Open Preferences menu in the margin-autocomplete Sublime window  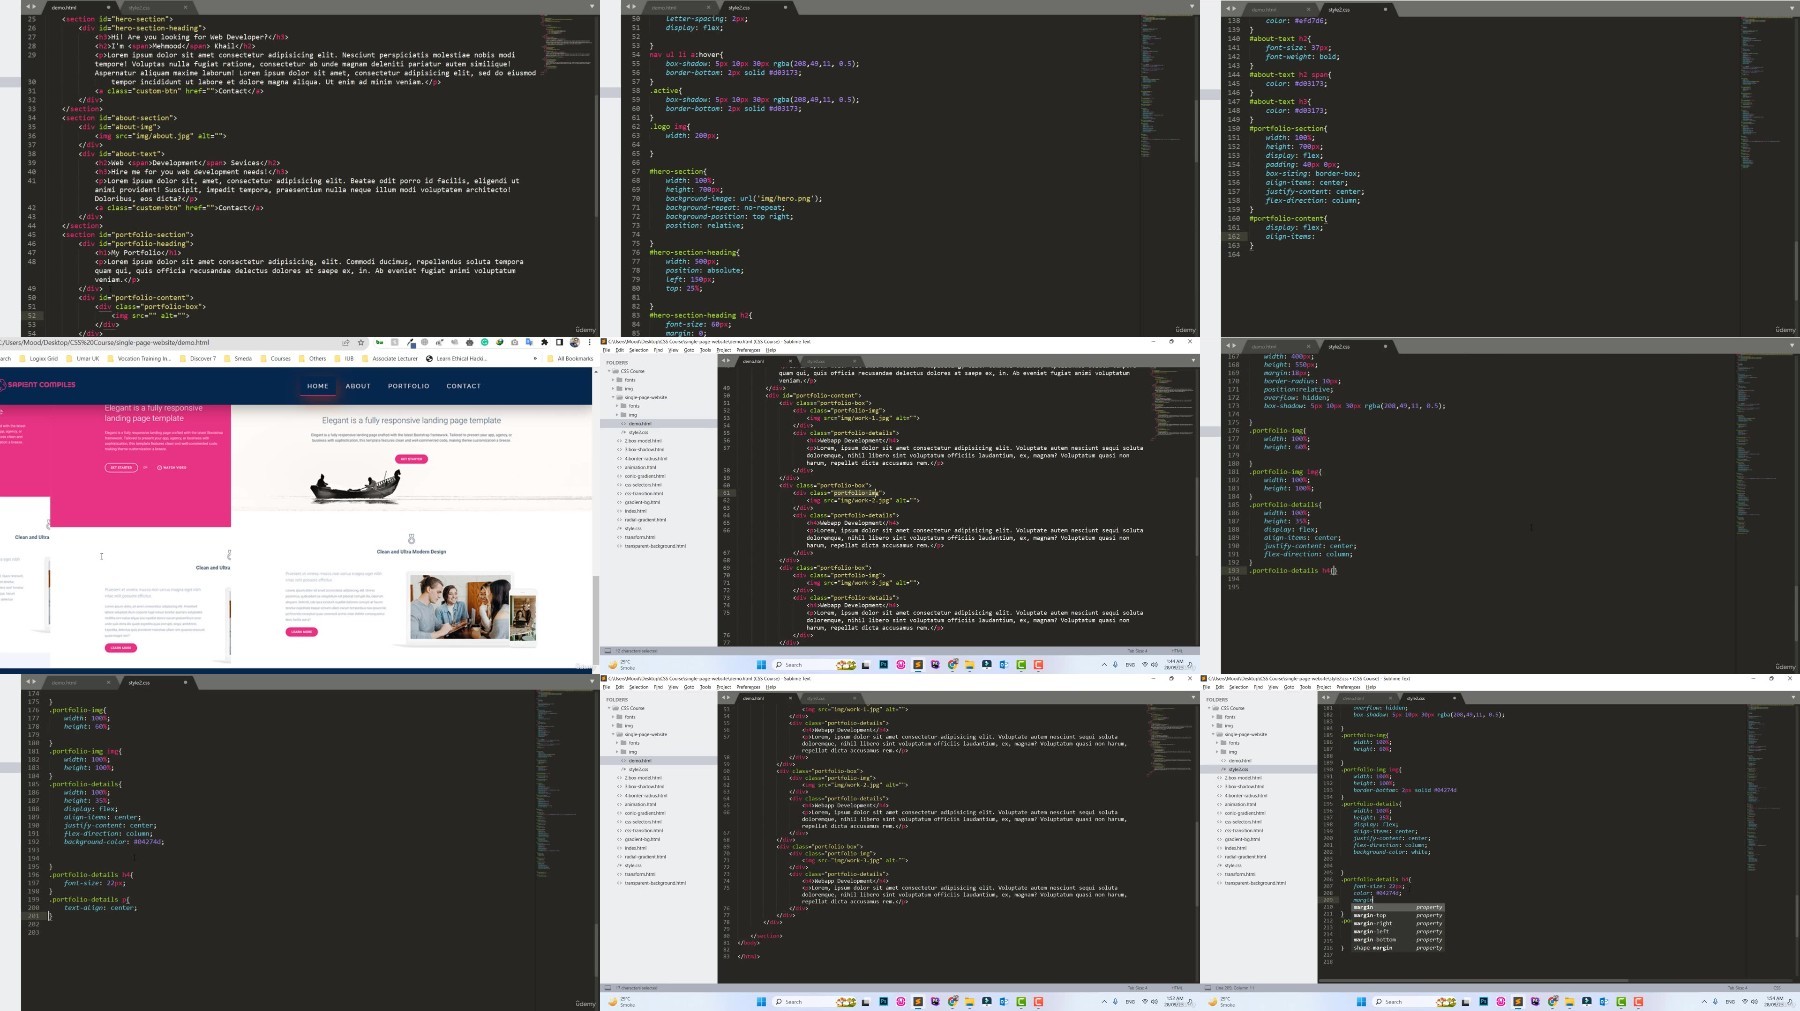pyautogui.click(x=1348, y=687)
